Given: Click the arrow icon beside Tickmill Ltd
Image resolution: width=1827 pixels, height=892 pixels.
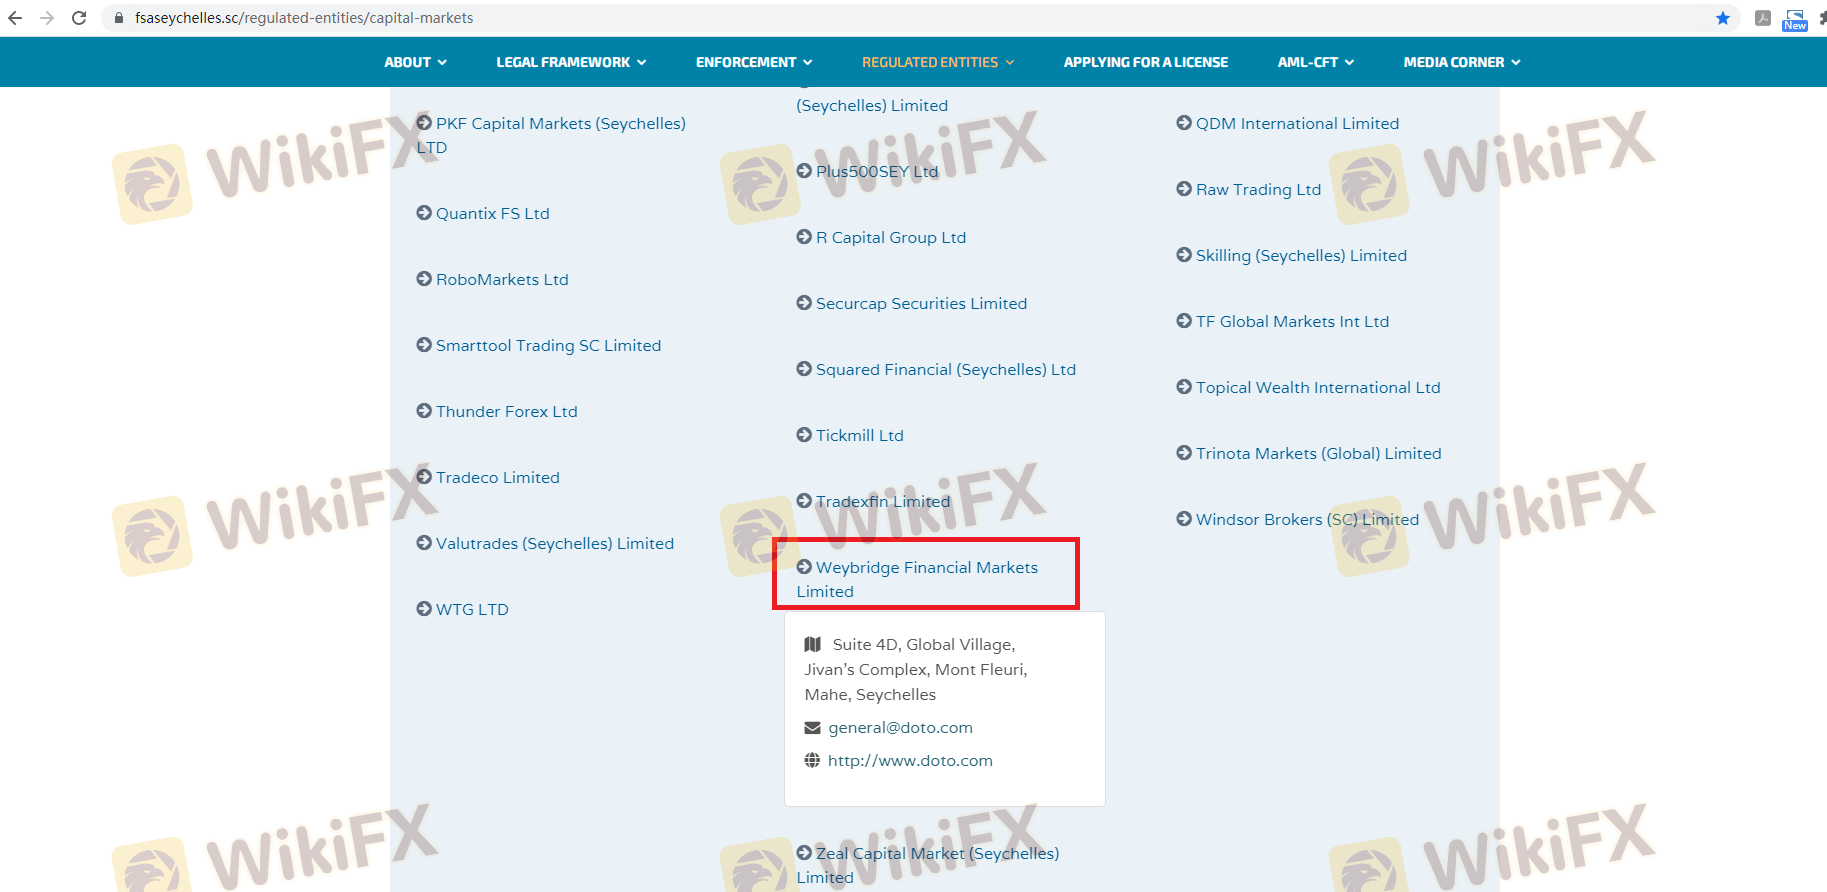Looking at the screenshot, I should pyautogui.click(x=804, y=435).
